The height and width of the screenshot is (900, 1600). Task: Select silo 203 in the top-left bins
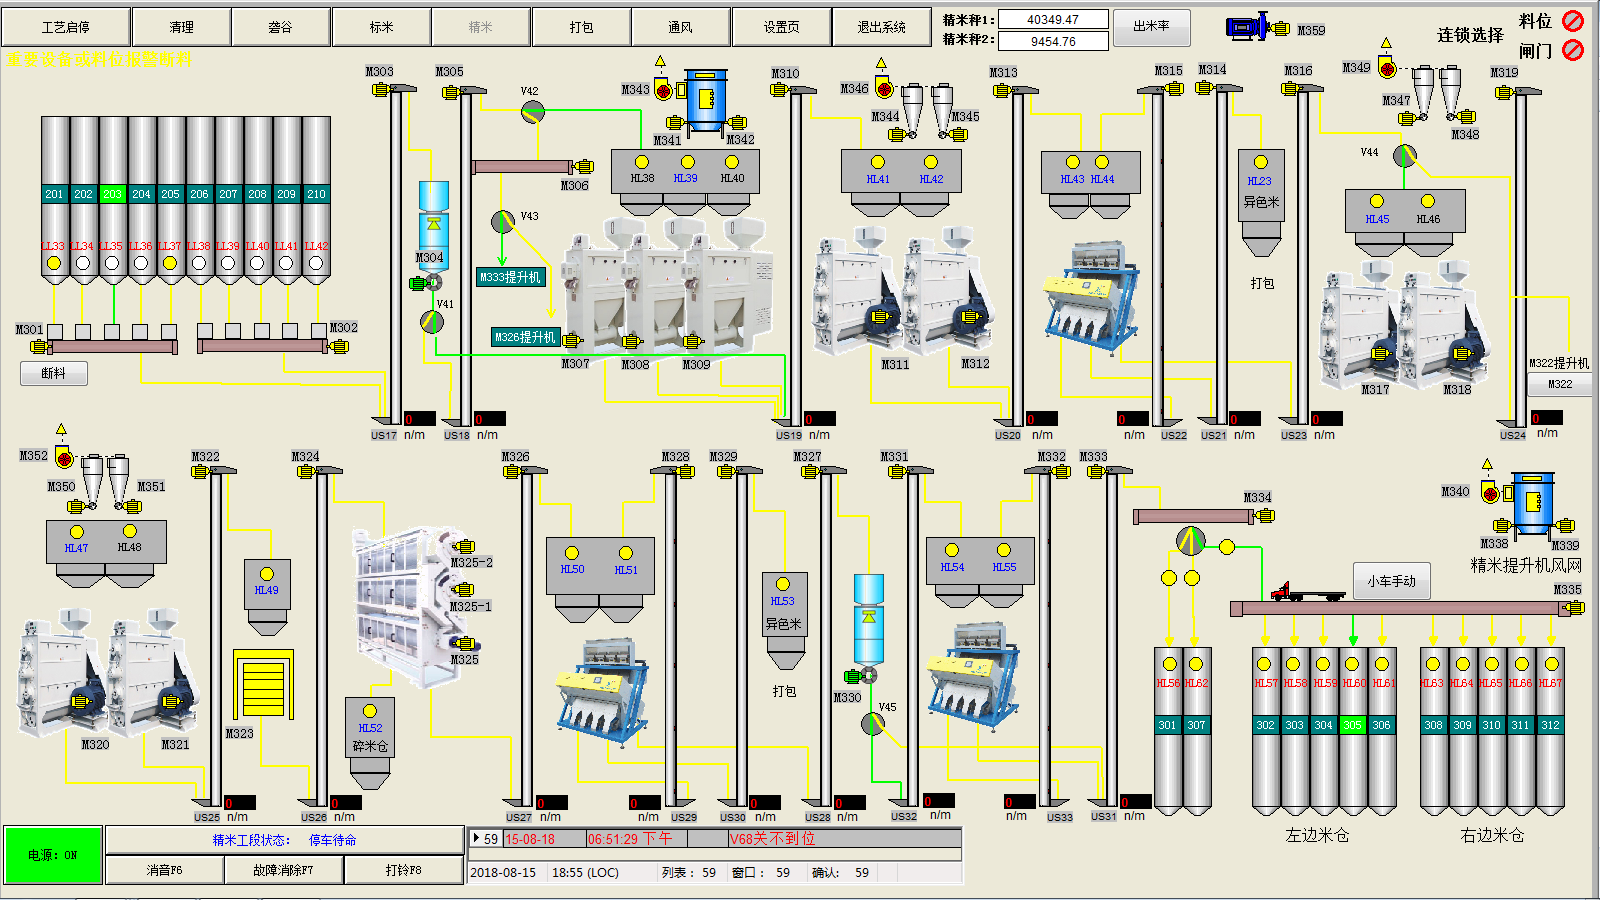pos(112,194)
